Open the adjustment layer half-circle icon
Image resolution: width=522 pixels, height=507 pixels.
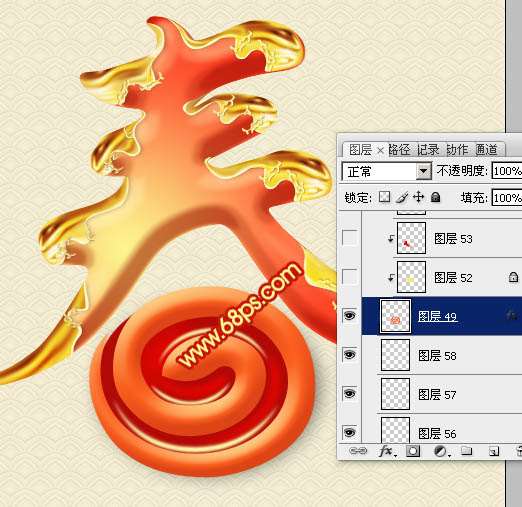(x=442, y=452)
